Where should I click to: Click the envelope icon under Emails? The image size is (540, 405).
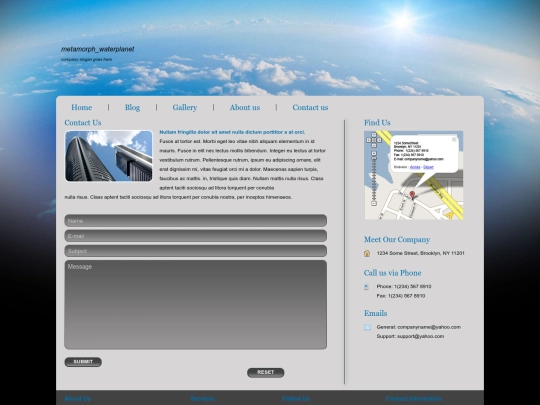point(367,327)
